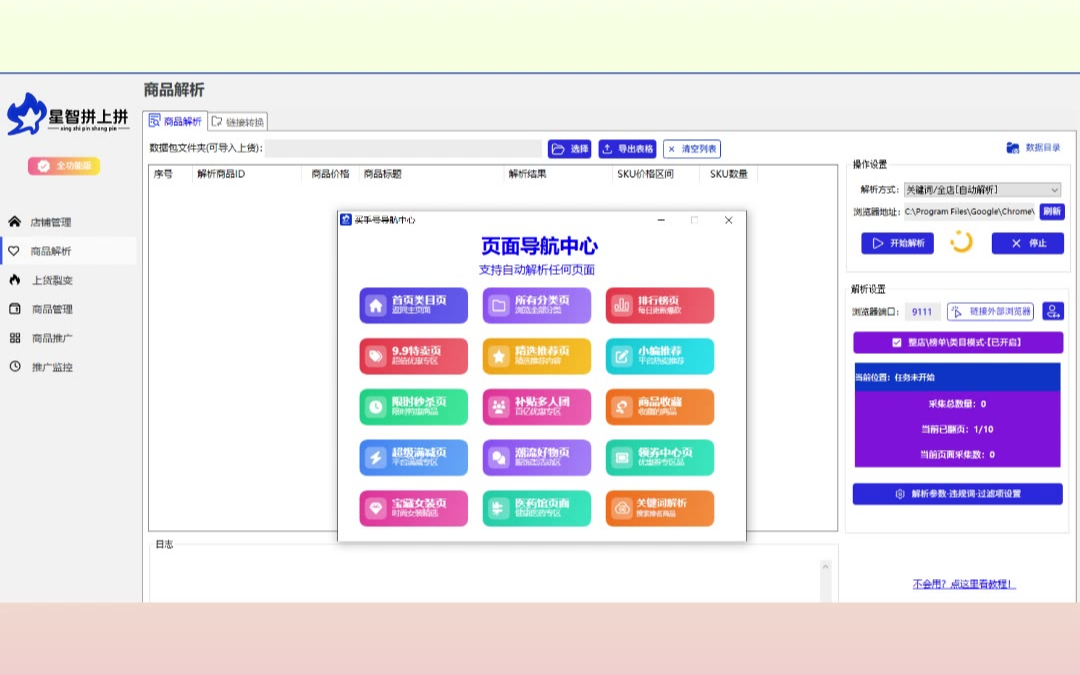Open 关键词解析 cloud search tile
1080x675 pixels.
(659, 508)
